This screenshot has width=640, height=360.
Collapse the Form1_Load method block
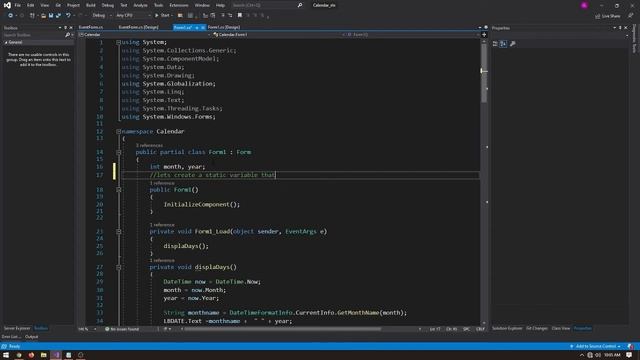coord(118,231)
